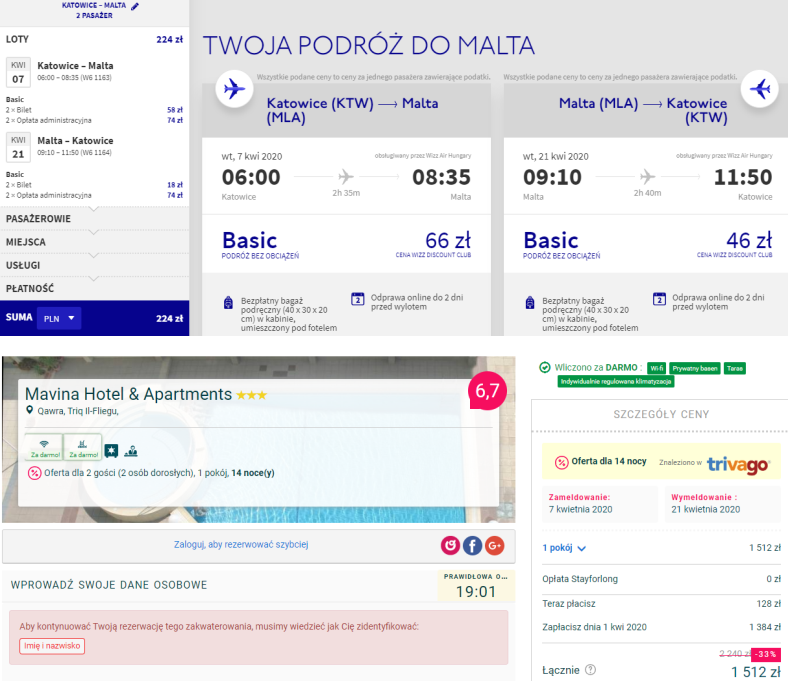Click the 46 zł return price
Image resolution: width=788 pixels, height=682 pixels.
[749, 240]
